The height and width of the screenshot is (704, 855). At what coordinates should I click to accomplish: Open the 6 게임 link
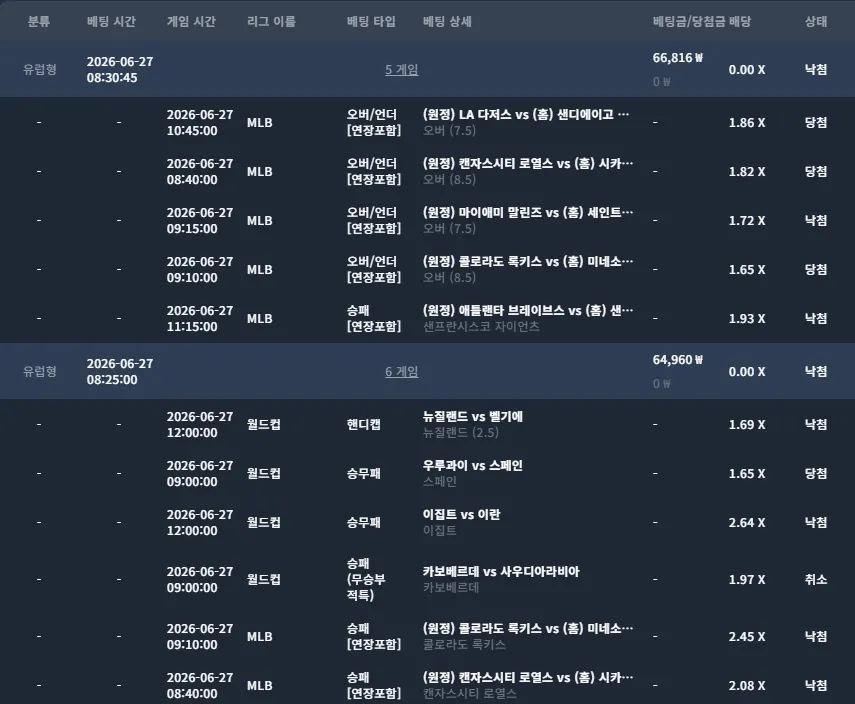(x=401, y=372)
